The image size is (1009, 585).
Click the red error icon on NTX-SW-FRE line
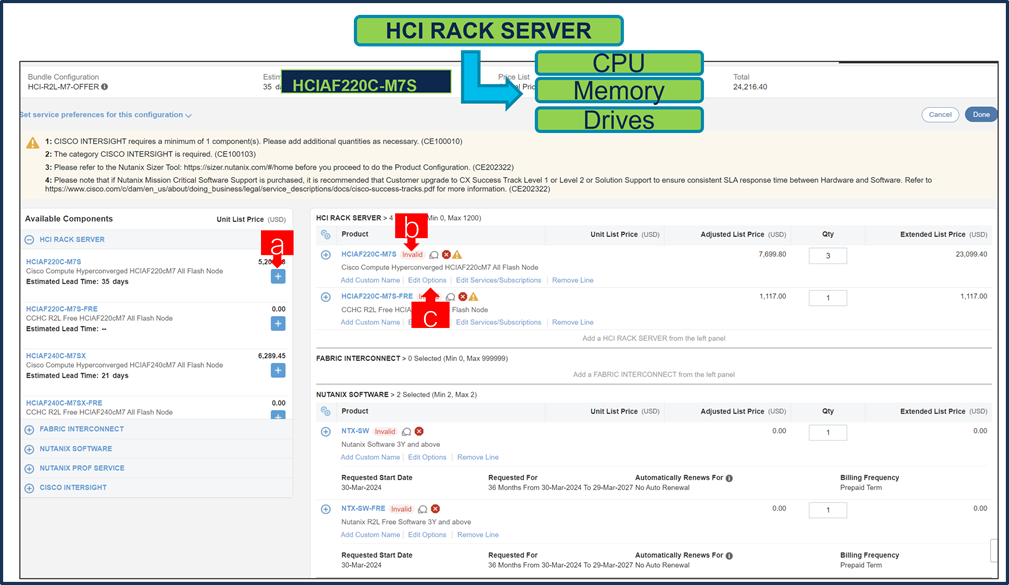tap(436, 509)
